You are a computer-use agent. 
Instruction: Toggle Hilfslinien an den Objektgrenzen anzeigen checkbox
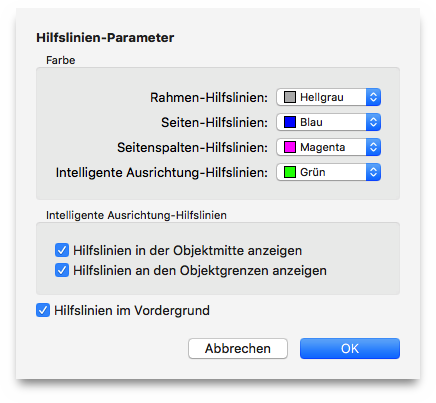(x=62, y=270)
